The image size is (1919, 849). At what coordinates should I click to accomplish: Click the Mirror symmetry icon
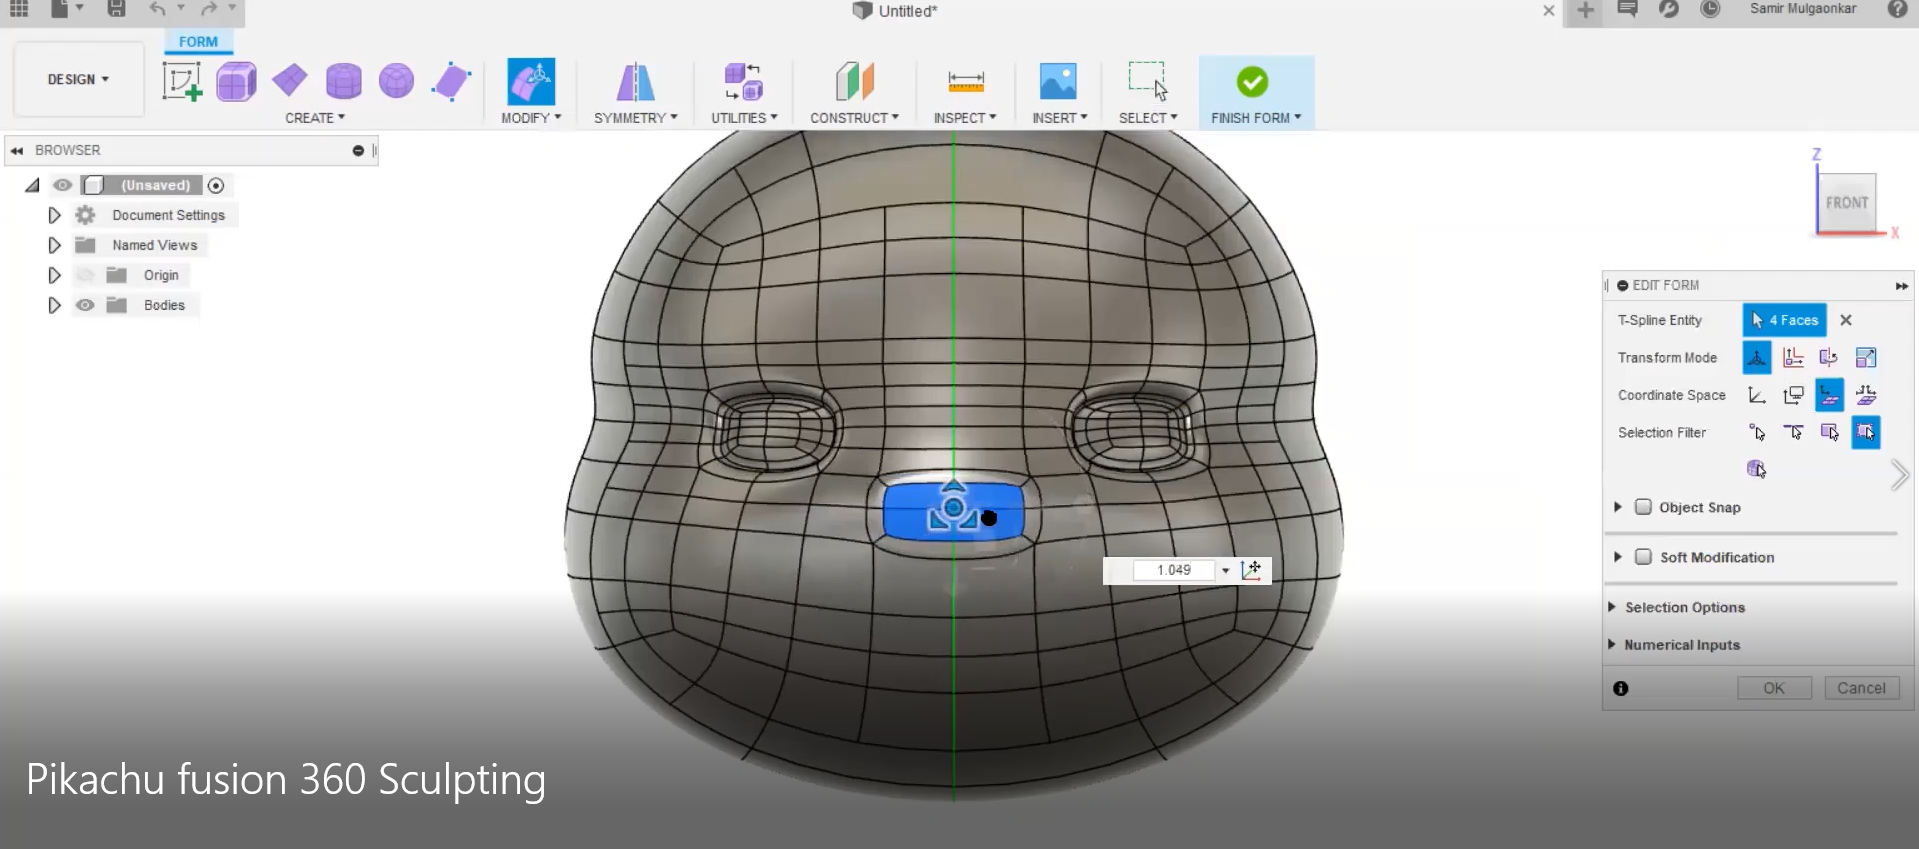tap(635, 81)
